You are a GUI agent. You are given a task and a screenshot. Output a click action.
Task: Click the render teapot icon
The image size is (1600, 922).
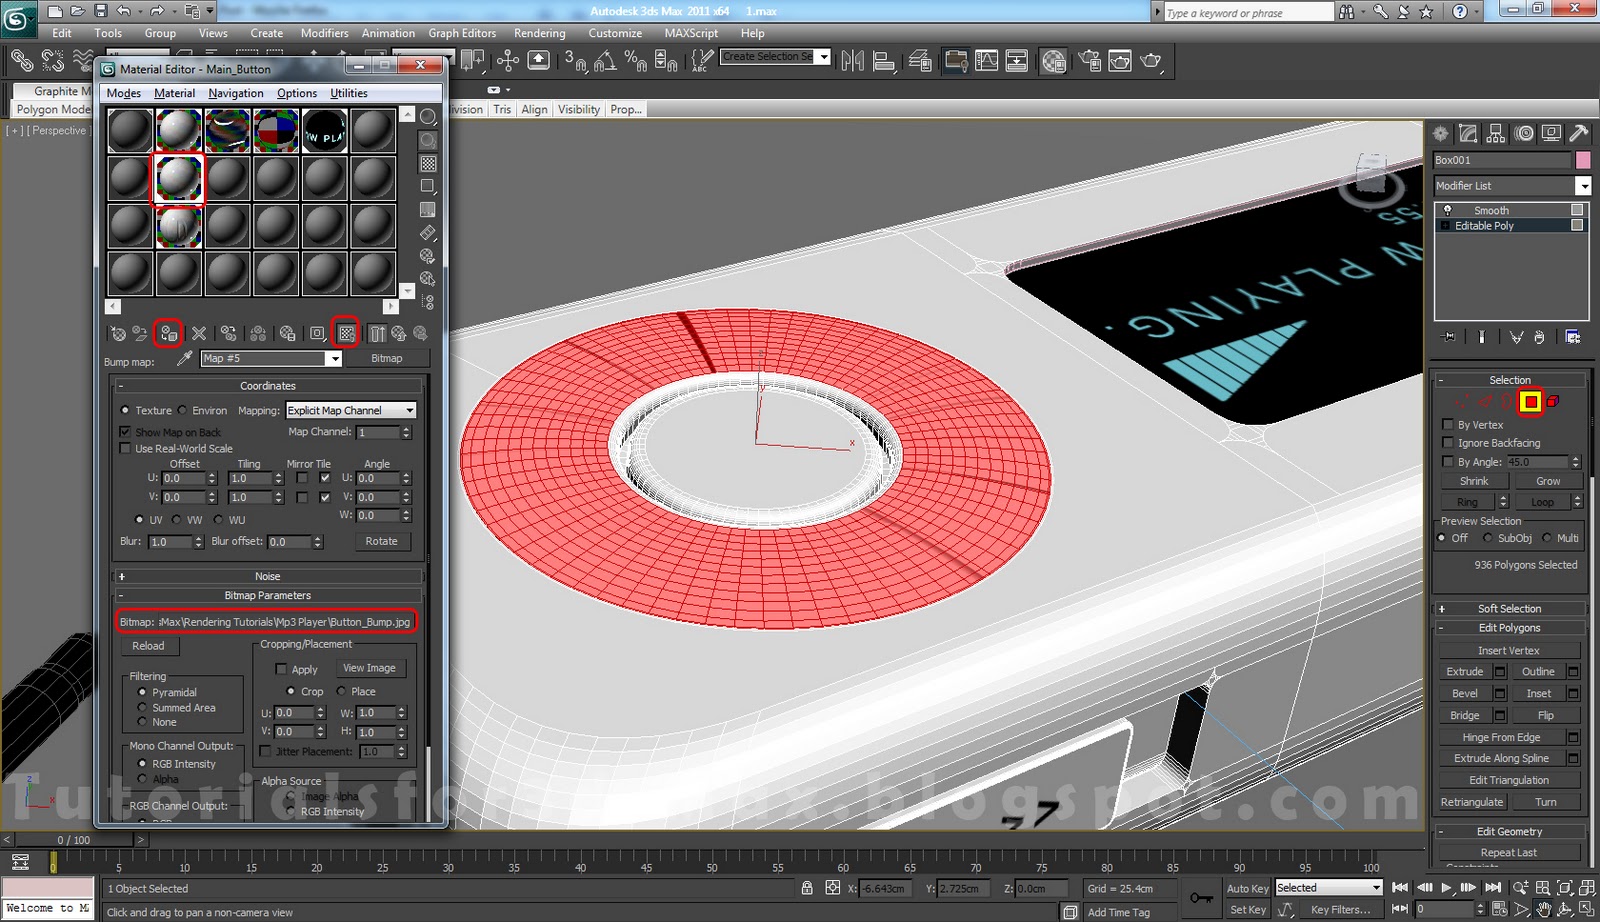(1150, 61)
